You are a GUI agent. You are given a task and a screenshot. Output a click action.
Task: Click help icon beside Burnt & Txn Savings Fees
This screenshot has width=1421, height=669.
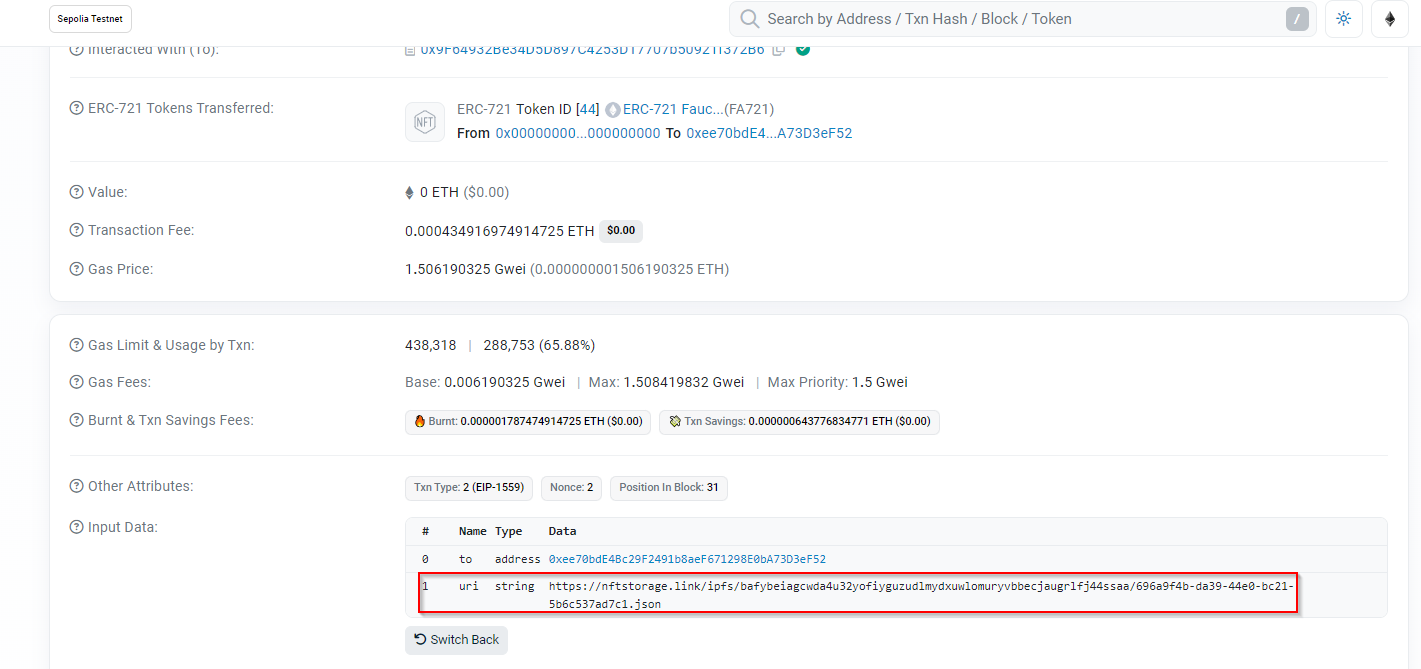click(x=77, y=420)
